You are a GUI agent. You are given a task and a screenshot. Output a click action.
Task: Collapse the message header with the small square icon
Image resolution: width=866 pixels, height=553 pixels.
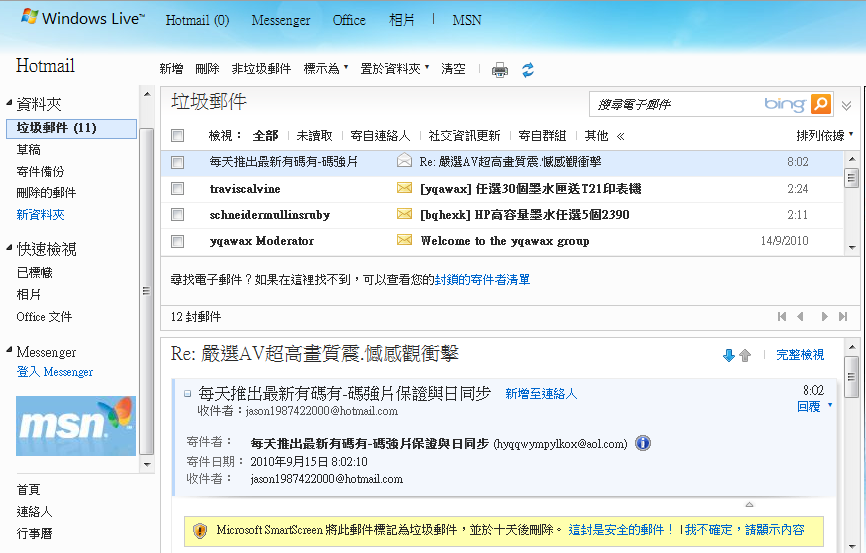188,393
